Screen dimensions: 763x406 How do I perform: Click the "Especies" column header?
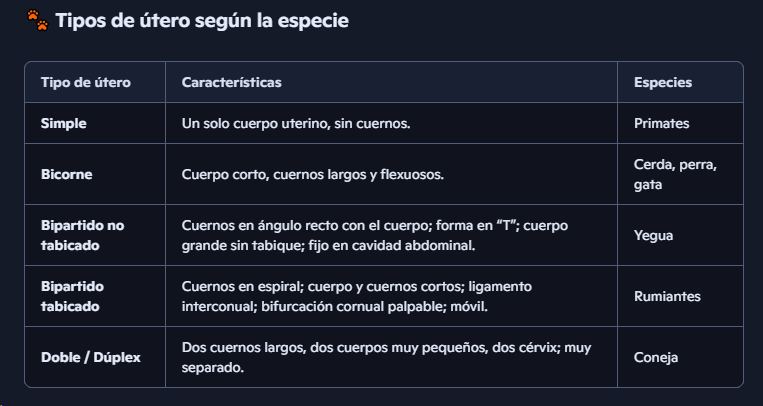point(663,82)
